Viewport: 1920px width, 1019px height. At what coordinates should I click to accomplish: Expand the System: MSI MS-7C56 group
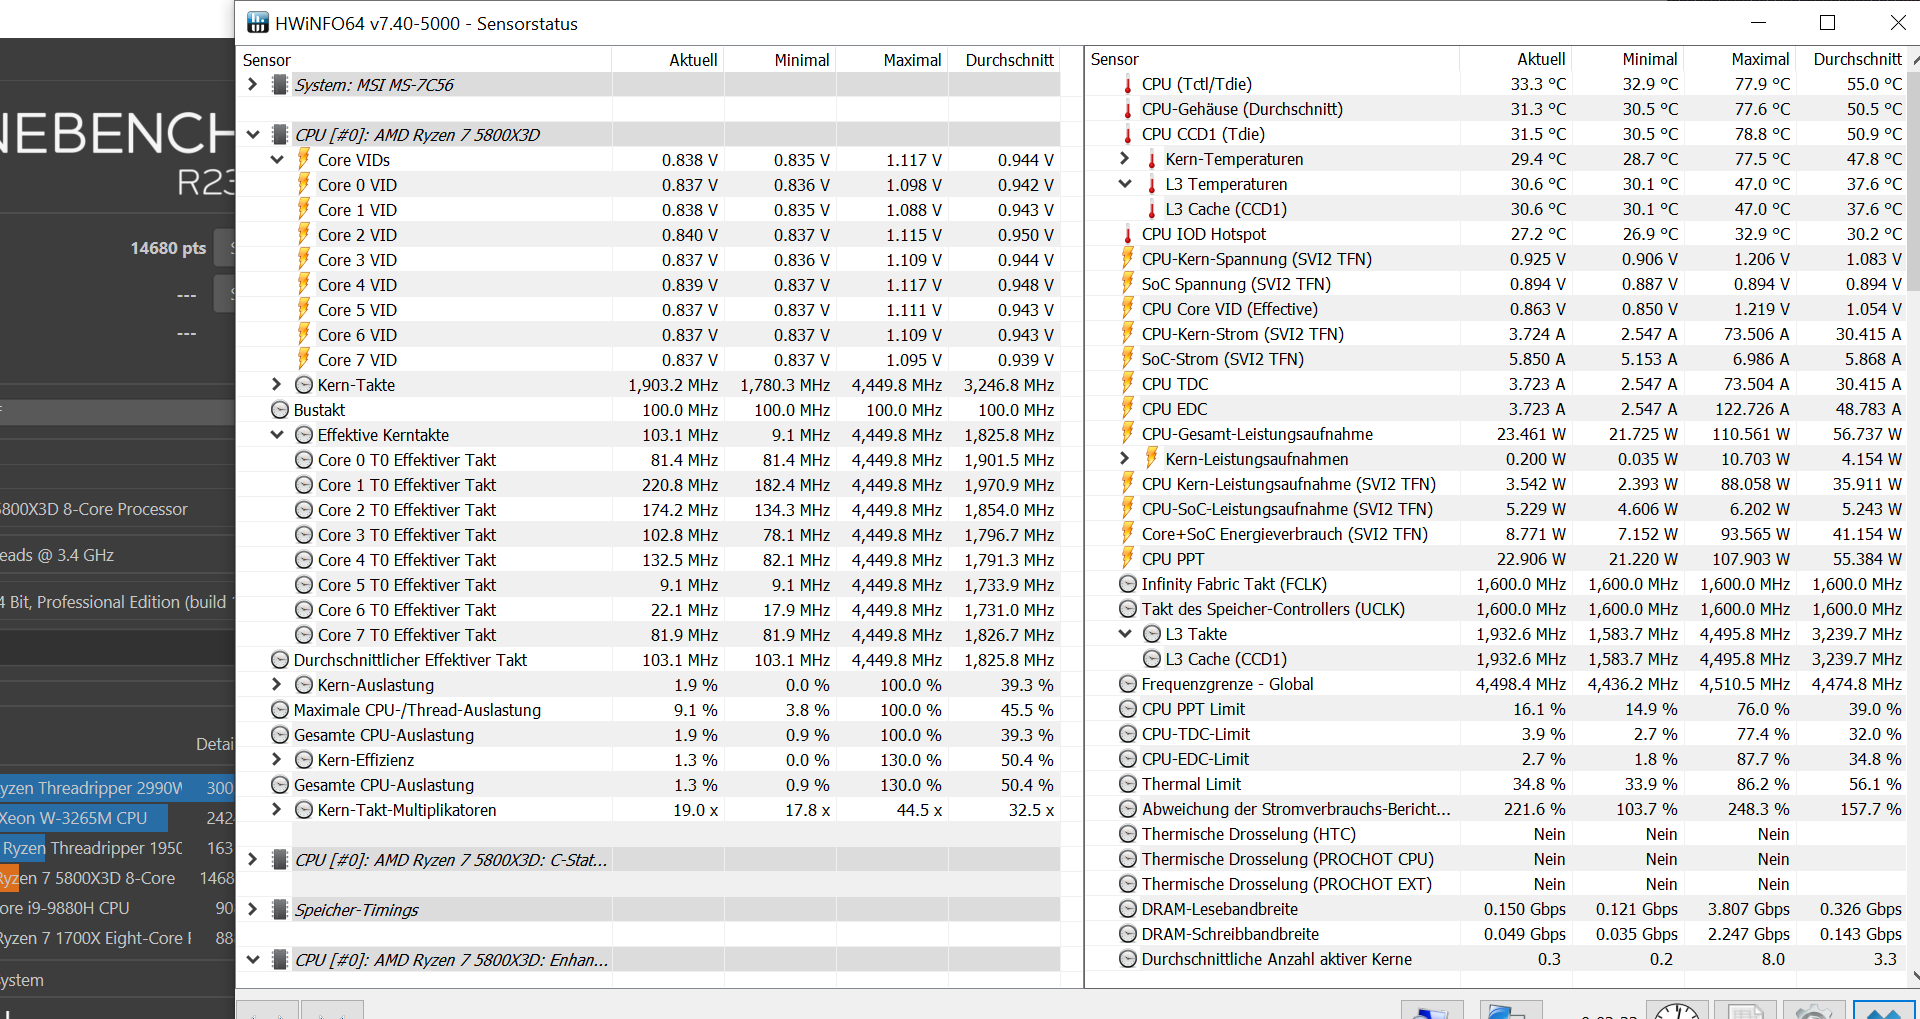click(253, 85)
